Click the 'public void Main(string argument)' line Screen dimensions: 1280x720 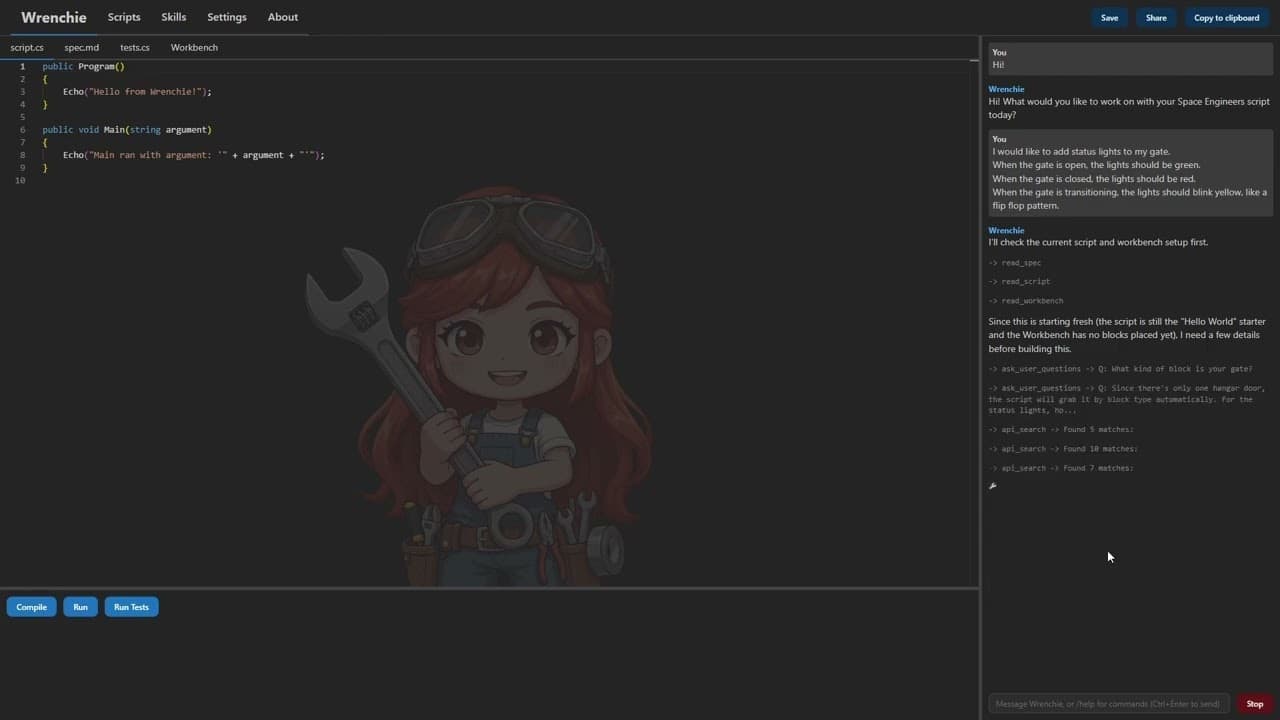point(127,129)
